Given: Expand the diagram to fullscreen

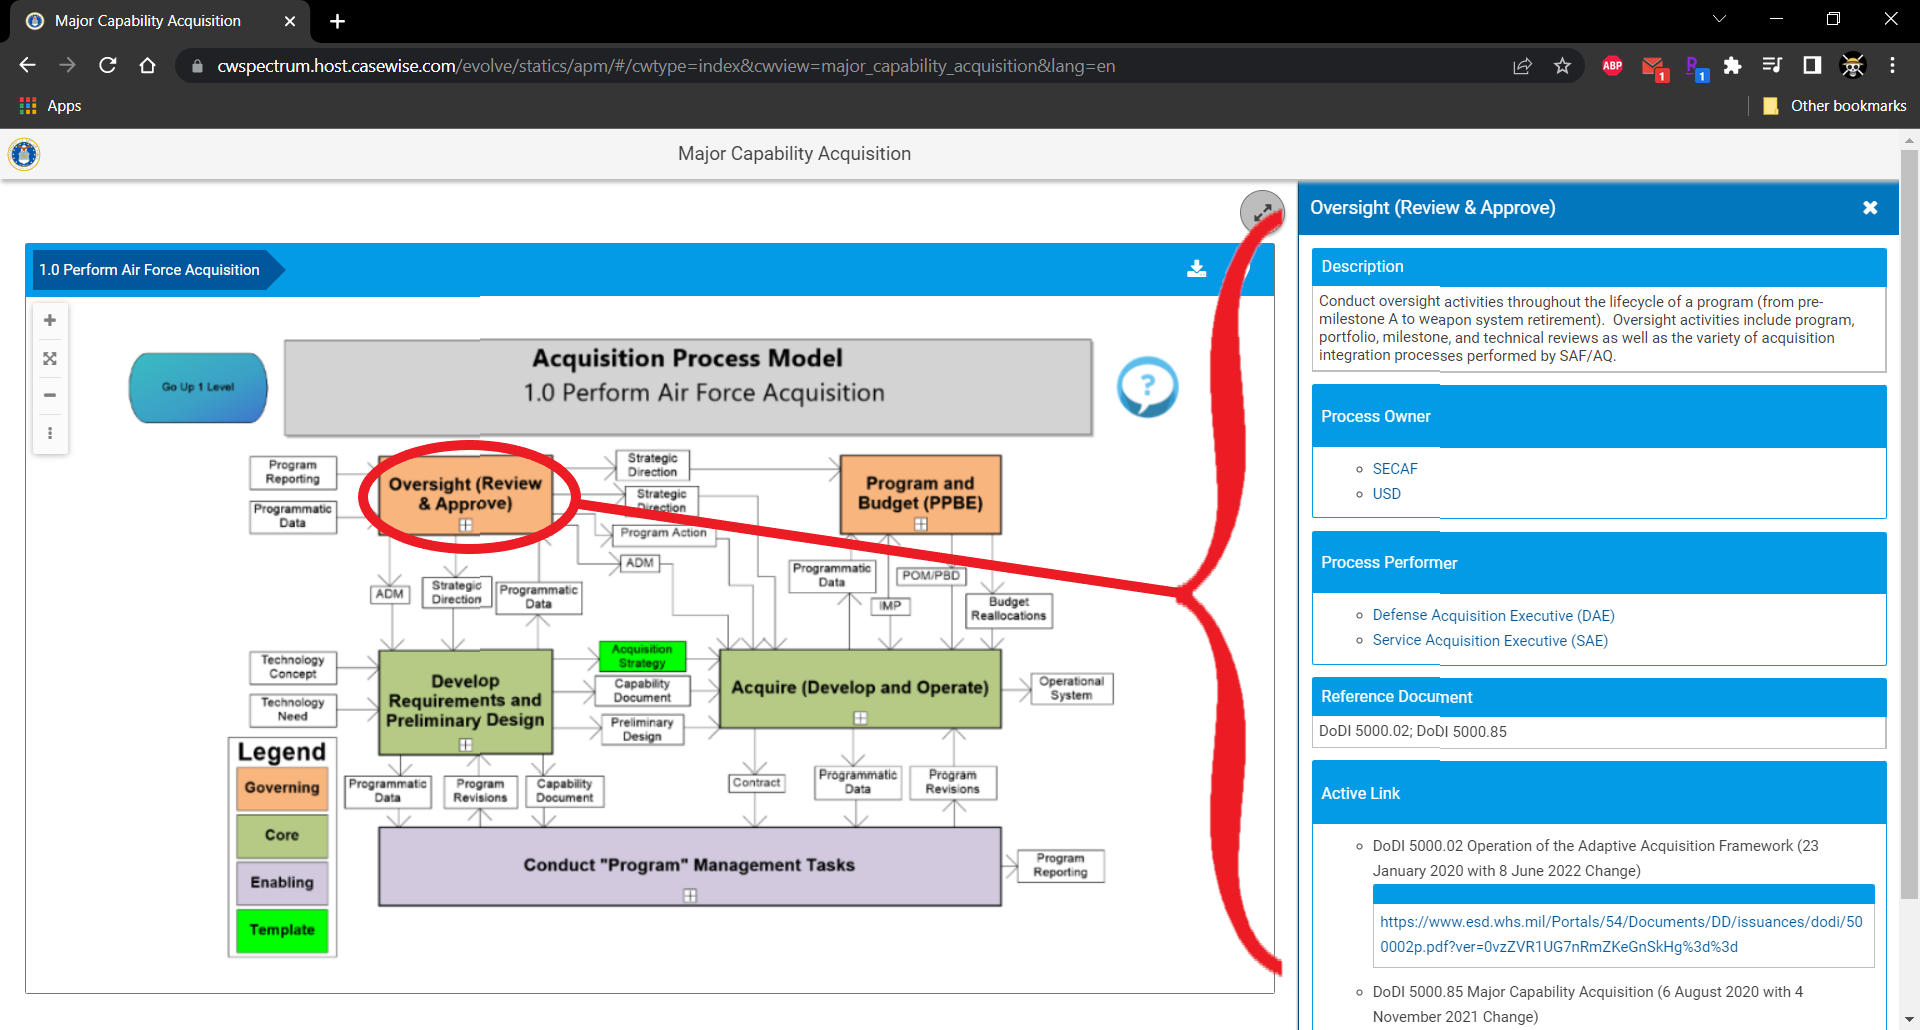Looking at the screenshot, I should [1262, 212].
